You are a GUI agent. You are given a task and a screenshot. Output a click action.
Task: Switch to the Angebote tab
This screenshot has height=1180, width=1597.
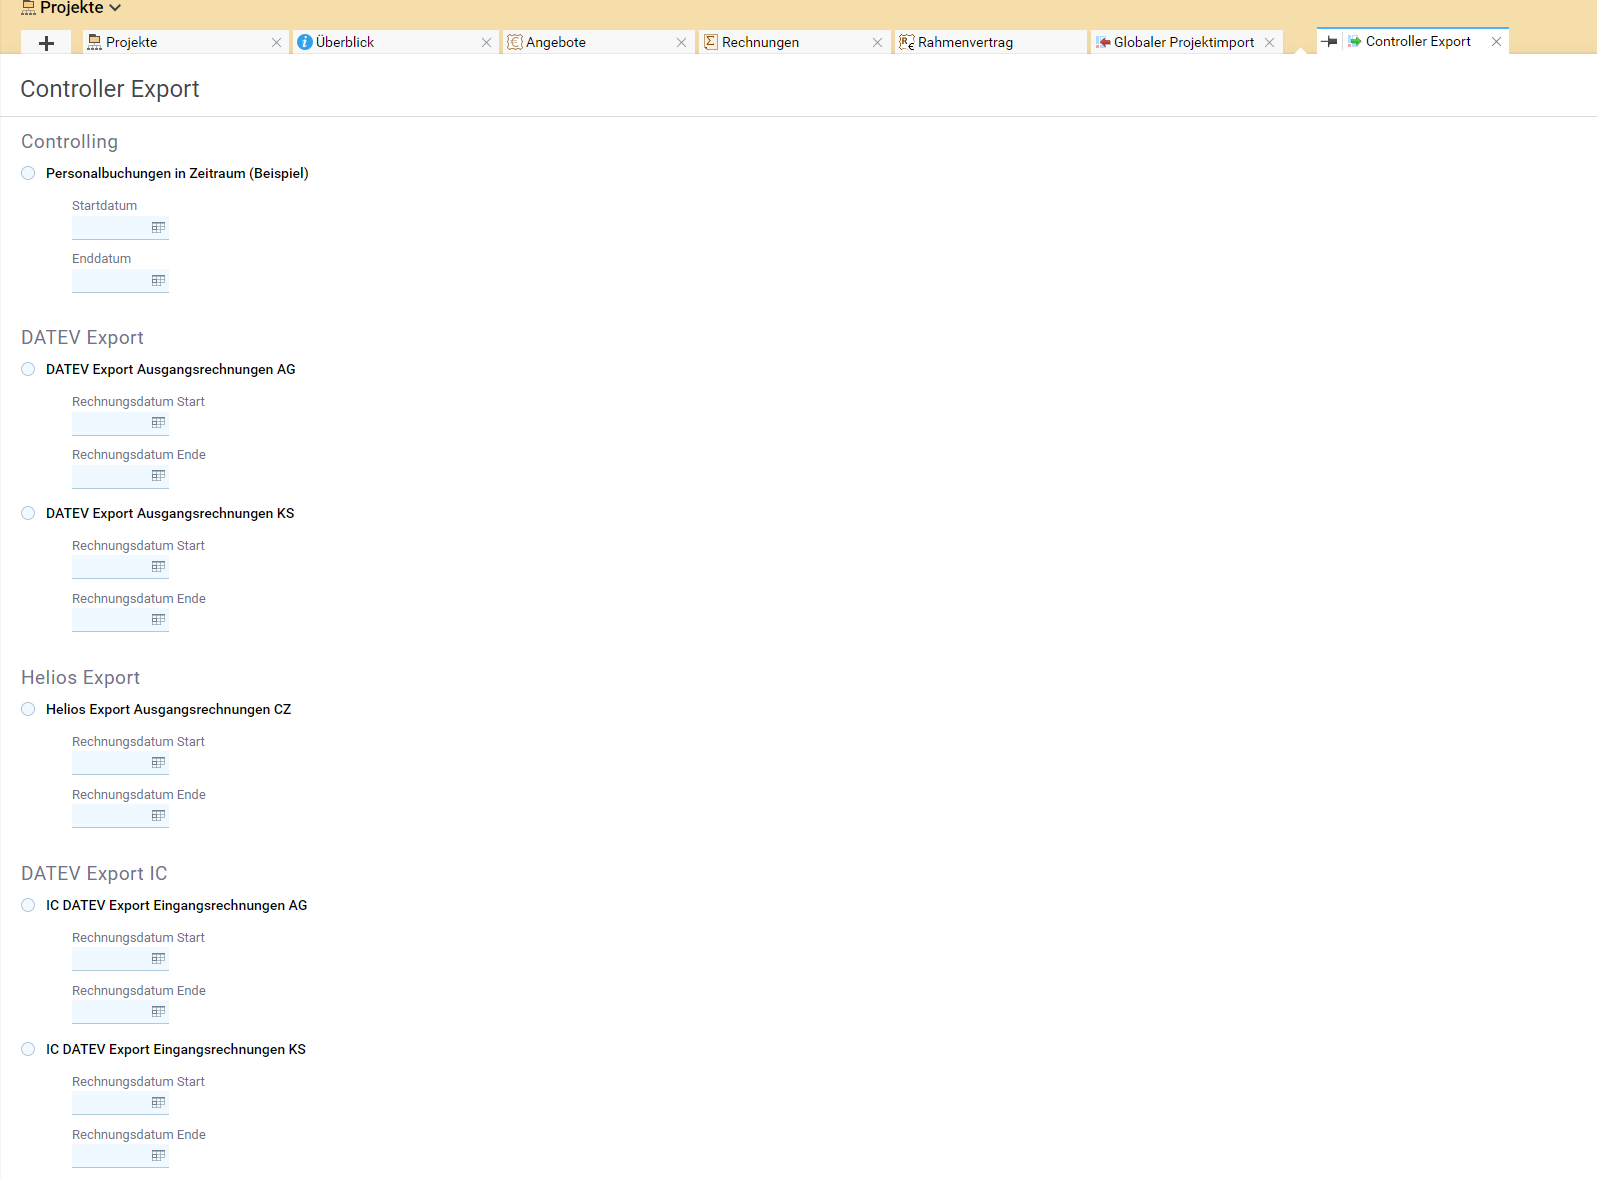click(599, 42)
